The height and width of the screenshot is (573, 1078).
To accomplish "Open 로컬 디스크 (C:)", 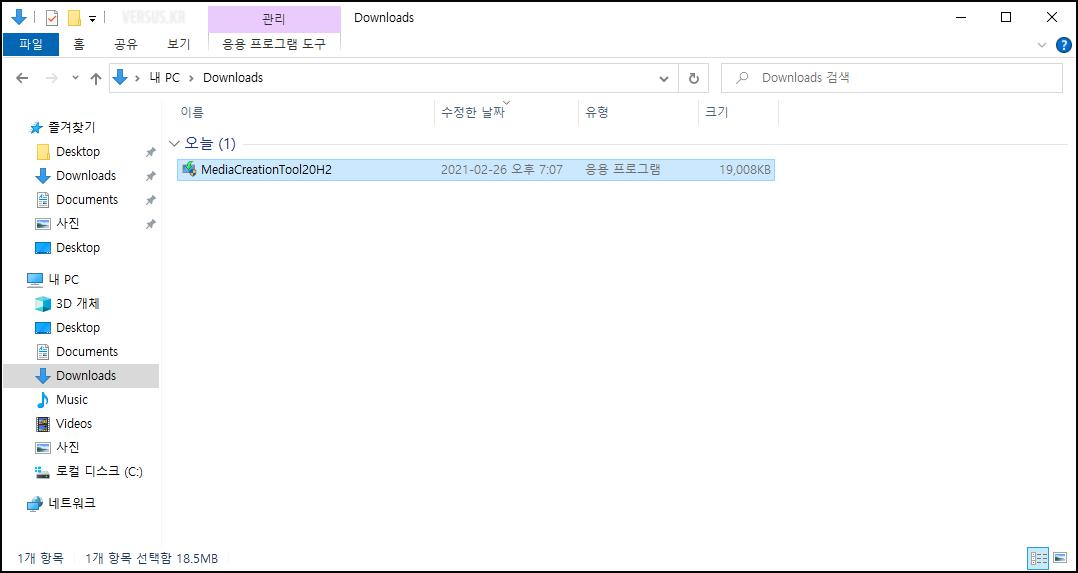I will click(99, 472).
